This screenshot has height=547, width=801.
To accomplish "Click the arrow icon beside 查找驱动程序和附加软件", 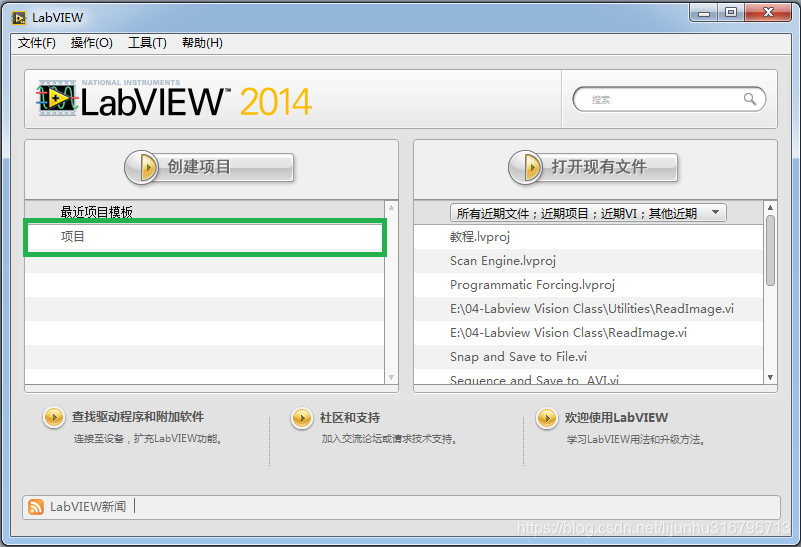I will click(54, 418).
